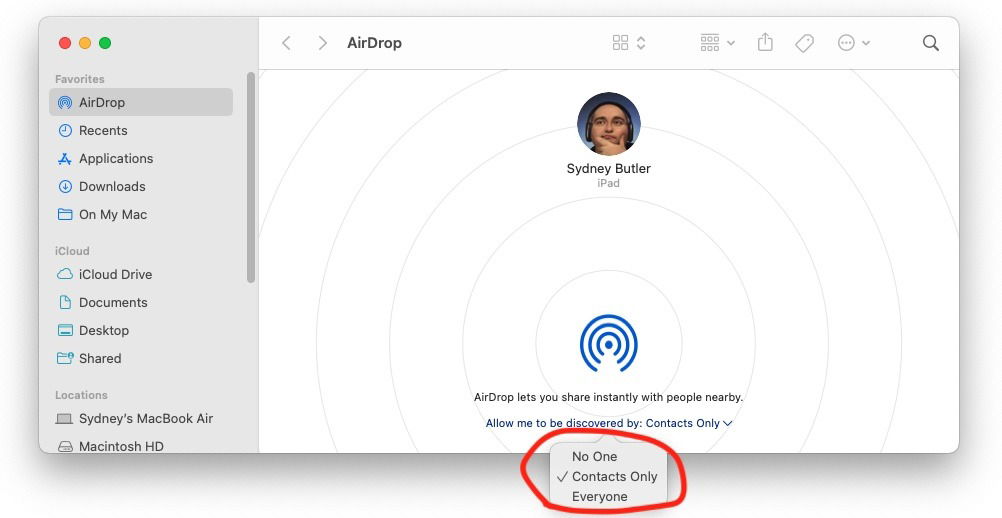Open On My Mac folder label
This screenshot has width=1002, height=518.
[x=112, y=215]
